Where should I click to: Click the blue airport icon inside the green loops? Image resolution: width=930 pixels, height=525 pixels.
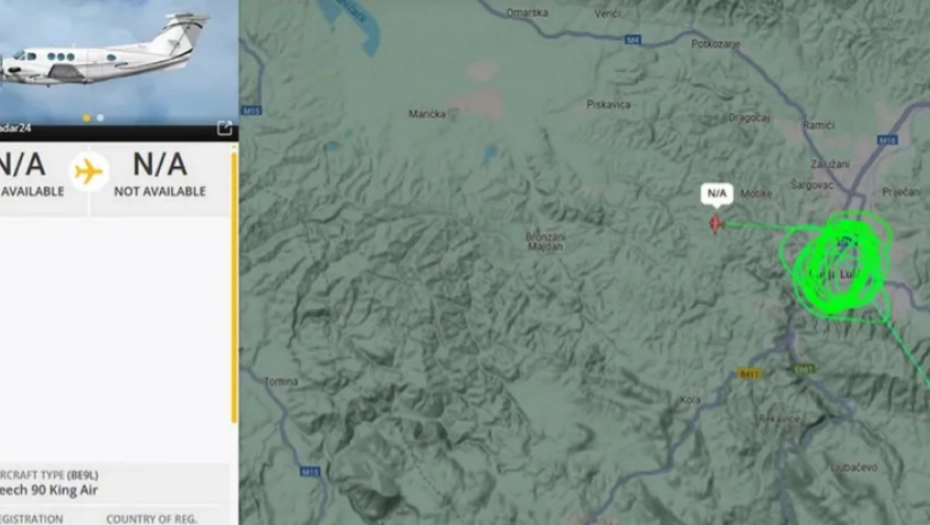click(845, 241)
